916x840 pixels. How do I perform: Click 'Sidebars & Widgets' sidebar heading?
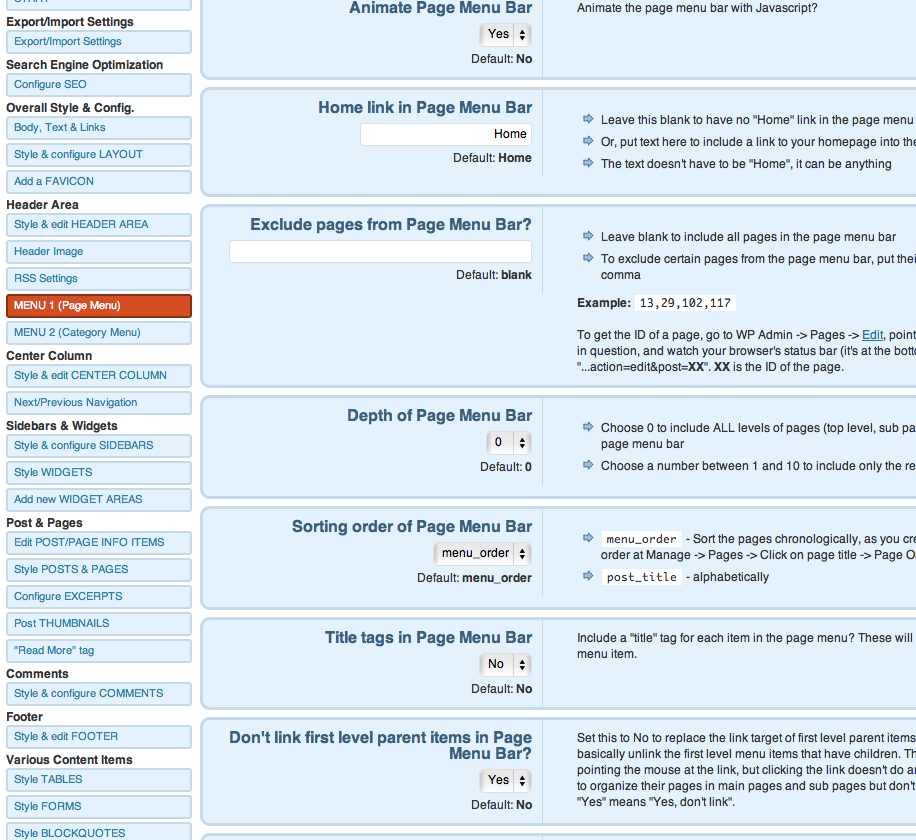(x=62, y=426)
